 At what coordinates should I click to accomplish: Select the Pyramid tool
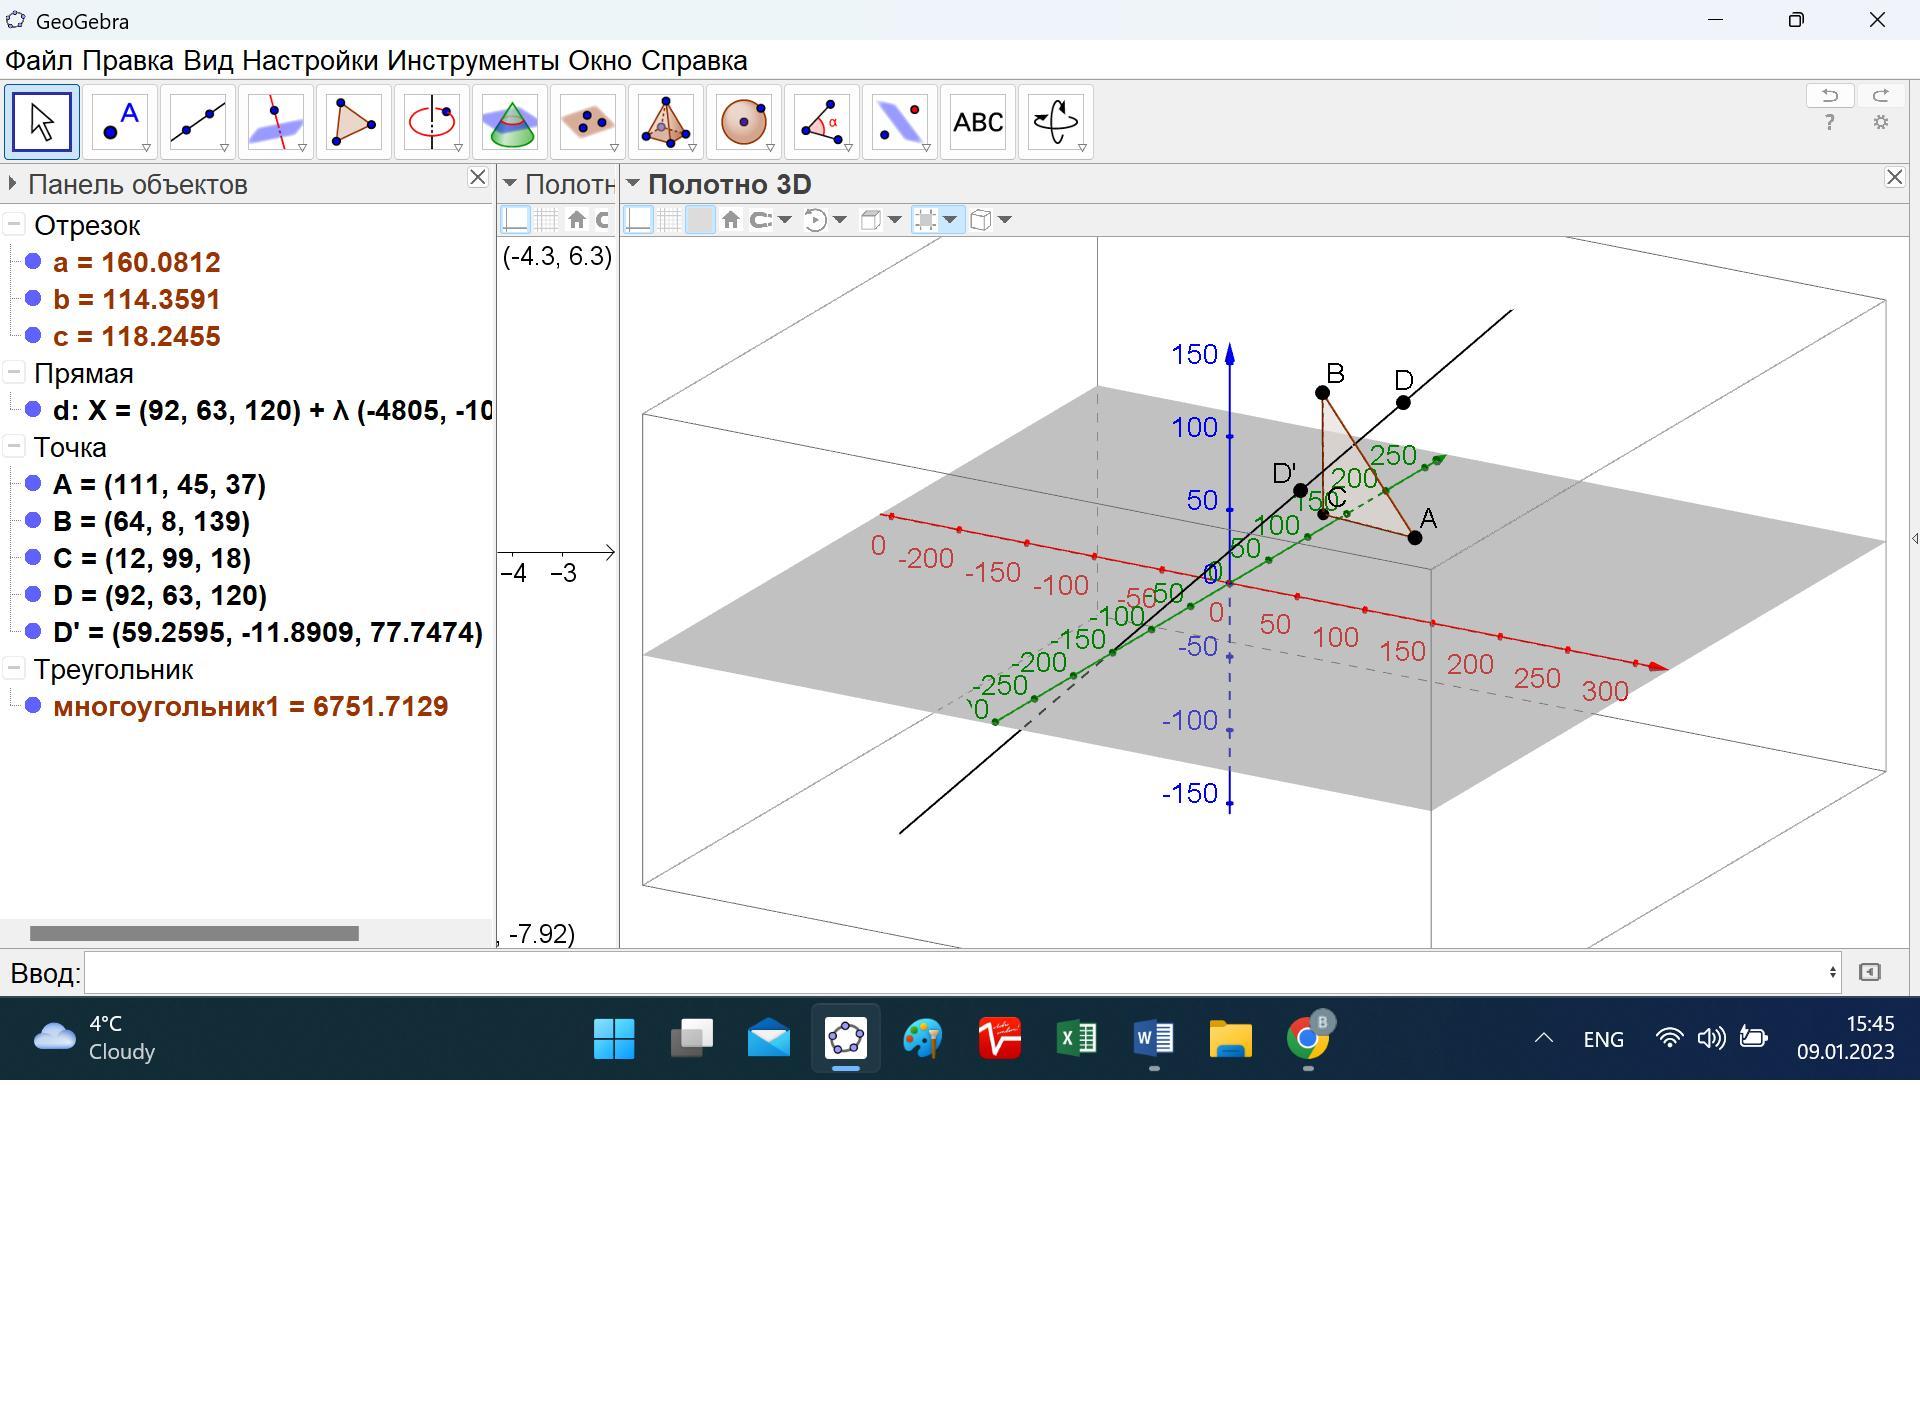666,123
